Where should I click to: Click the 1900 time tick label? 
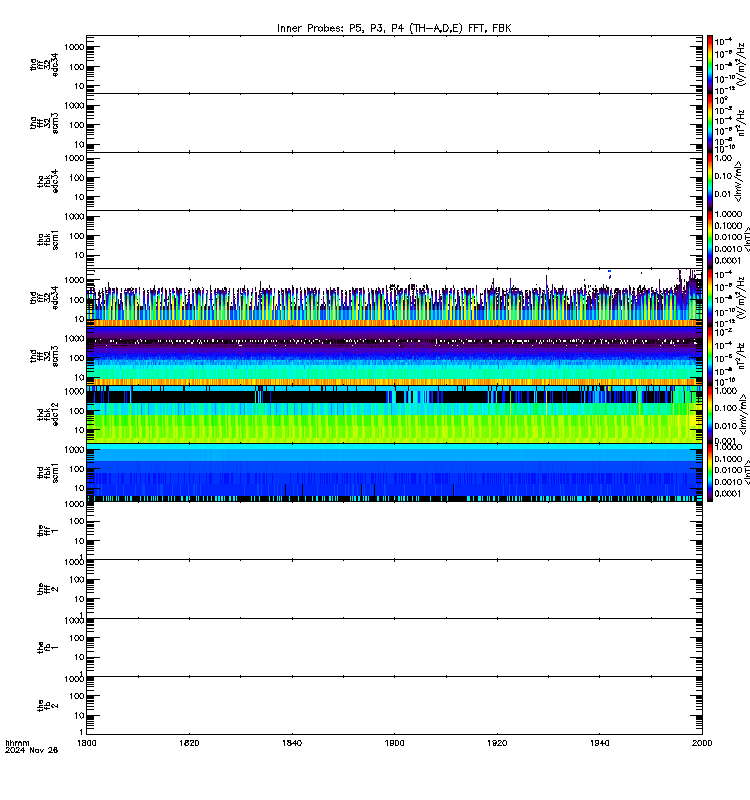tap(394, 743)
